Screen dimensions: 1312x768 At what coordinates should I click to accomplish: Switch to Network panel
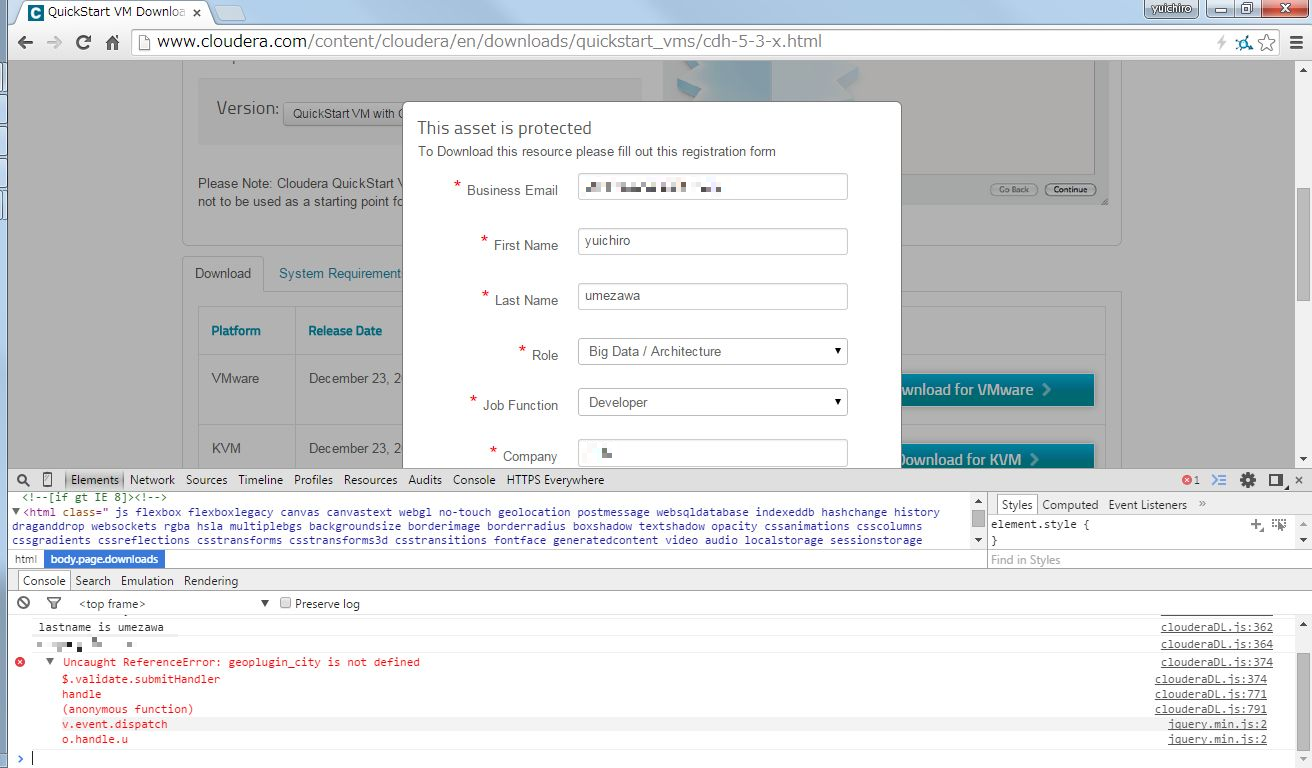click(x=152, y=480)
